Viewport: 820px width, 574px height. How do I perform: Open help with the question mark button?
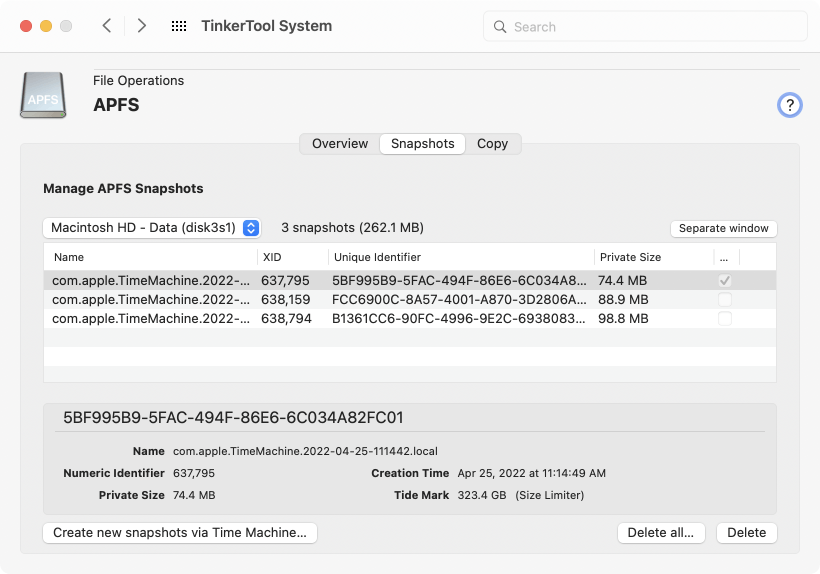pyautogui.click(x=790, y=105)
